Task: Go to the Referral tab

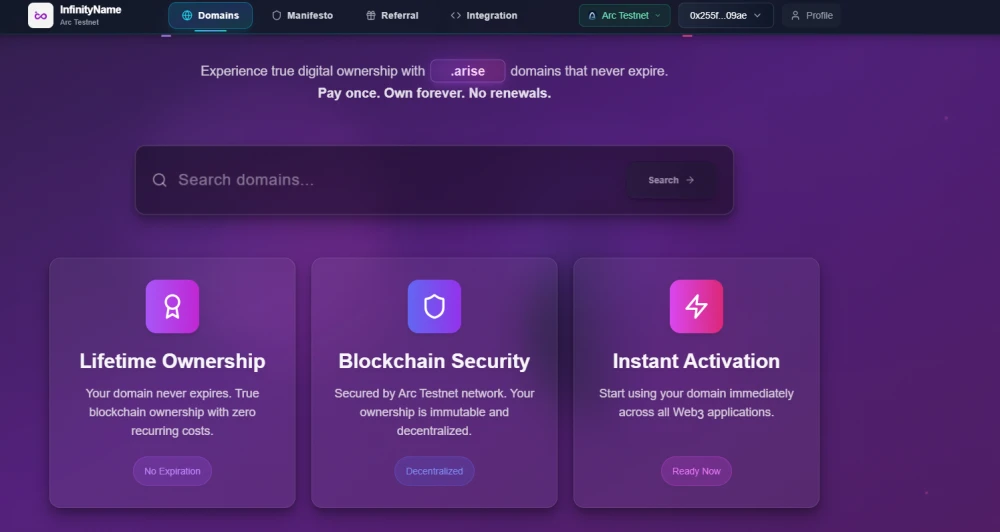Action: [x=392, y=16]
